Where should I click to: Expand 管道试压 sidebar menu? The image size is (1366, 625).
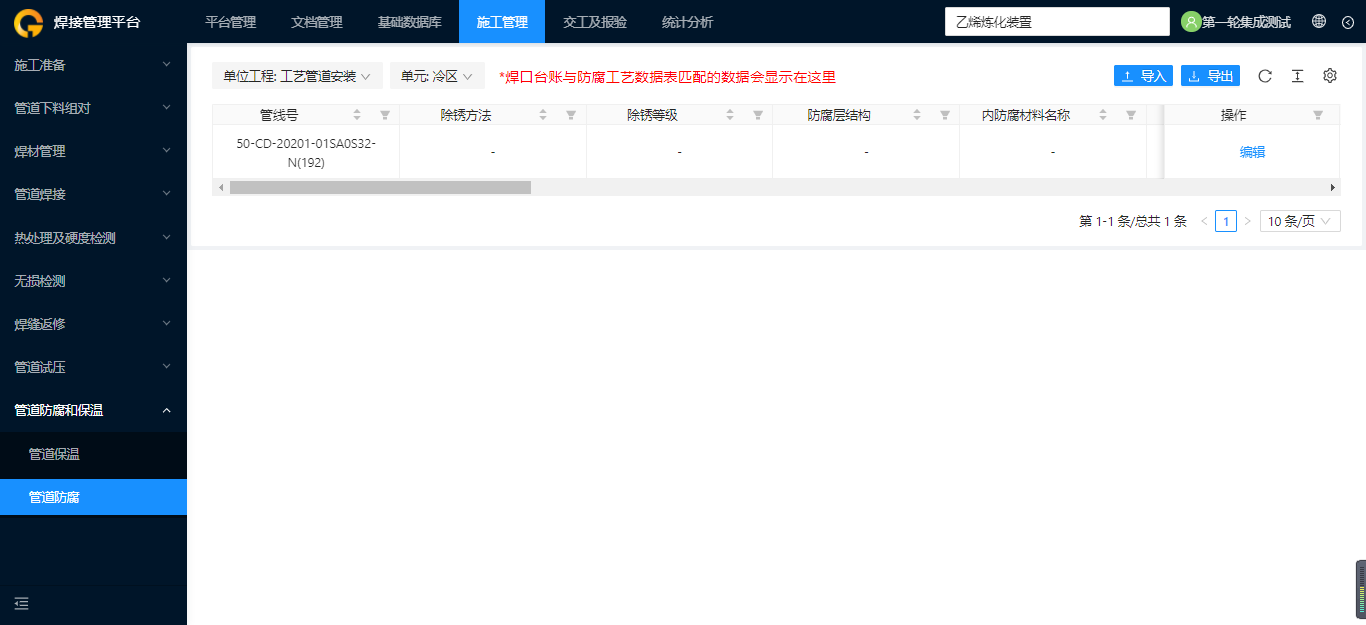click(93, 367)
